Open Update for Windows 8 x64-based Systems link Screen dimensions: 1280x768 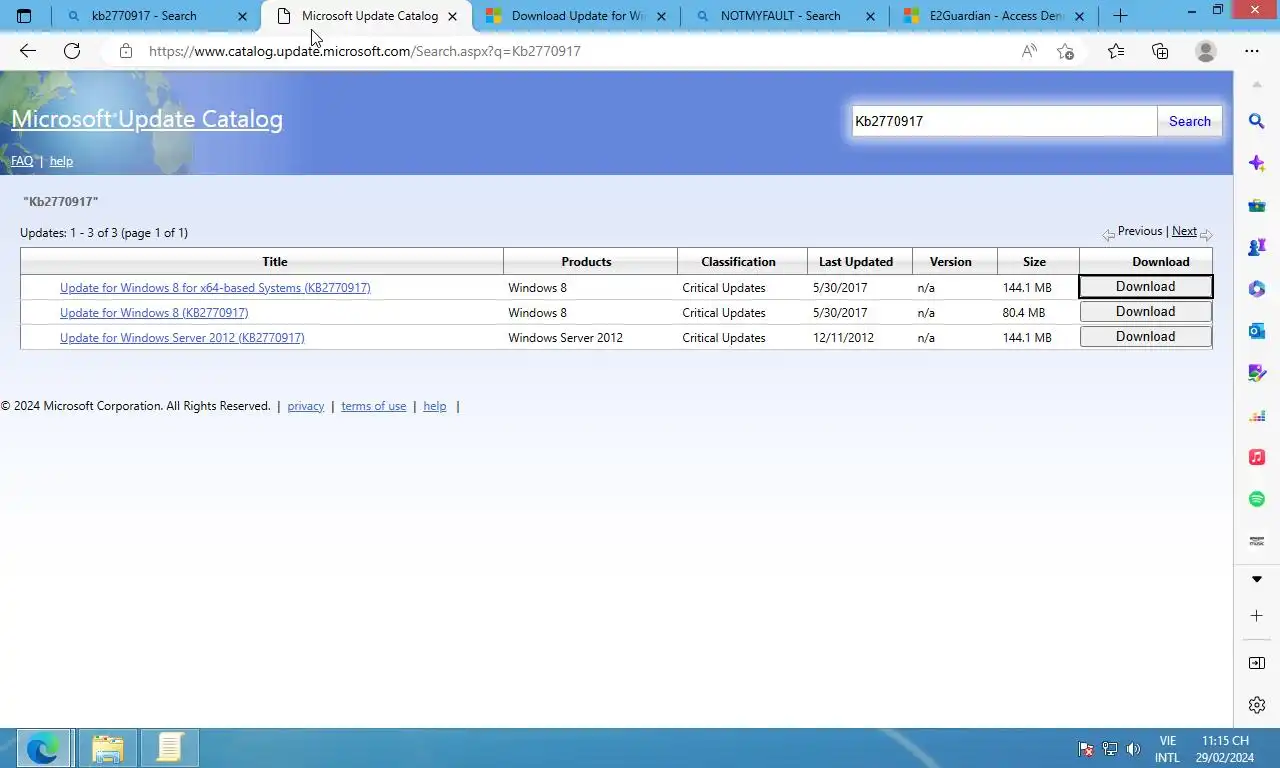pos(215,288)
